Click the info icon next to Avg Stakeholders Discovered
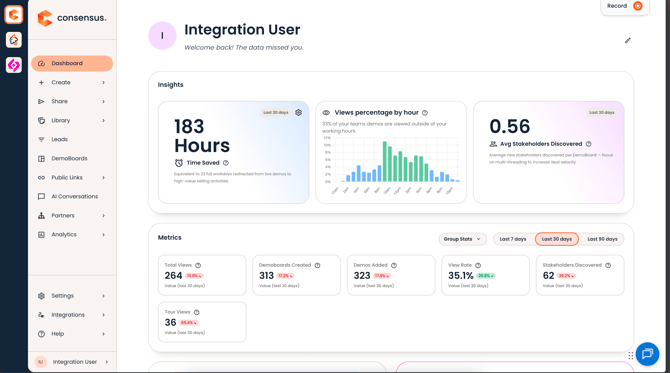The width and height of the screenshot is (670, 373). [x=588, y=144]
